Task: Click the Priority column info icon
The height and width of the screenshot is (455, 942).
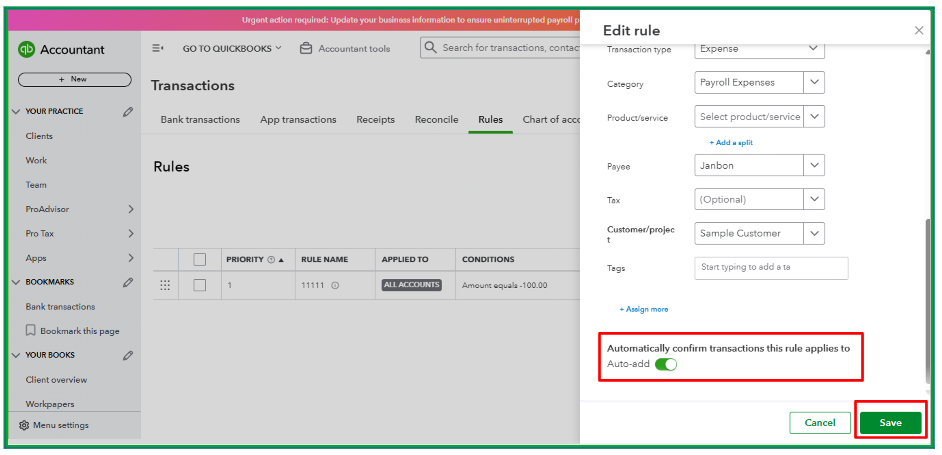Action: (x=271, y=260)
